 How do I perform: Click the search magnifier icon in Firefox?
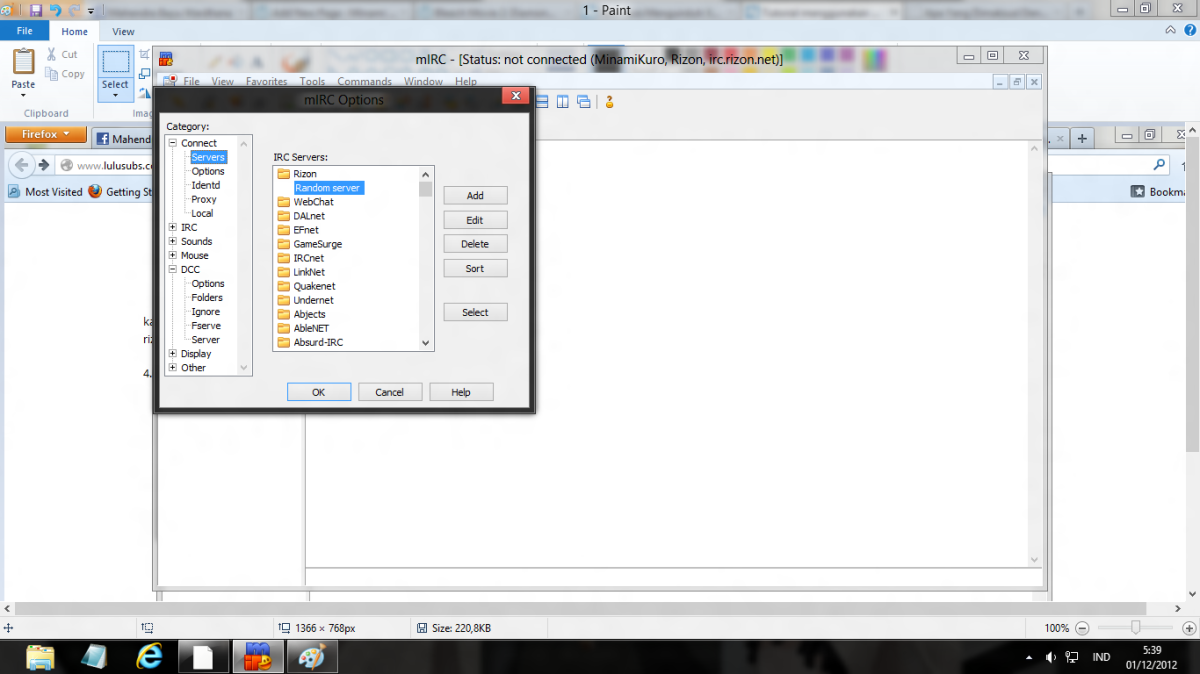(1159, 165)
